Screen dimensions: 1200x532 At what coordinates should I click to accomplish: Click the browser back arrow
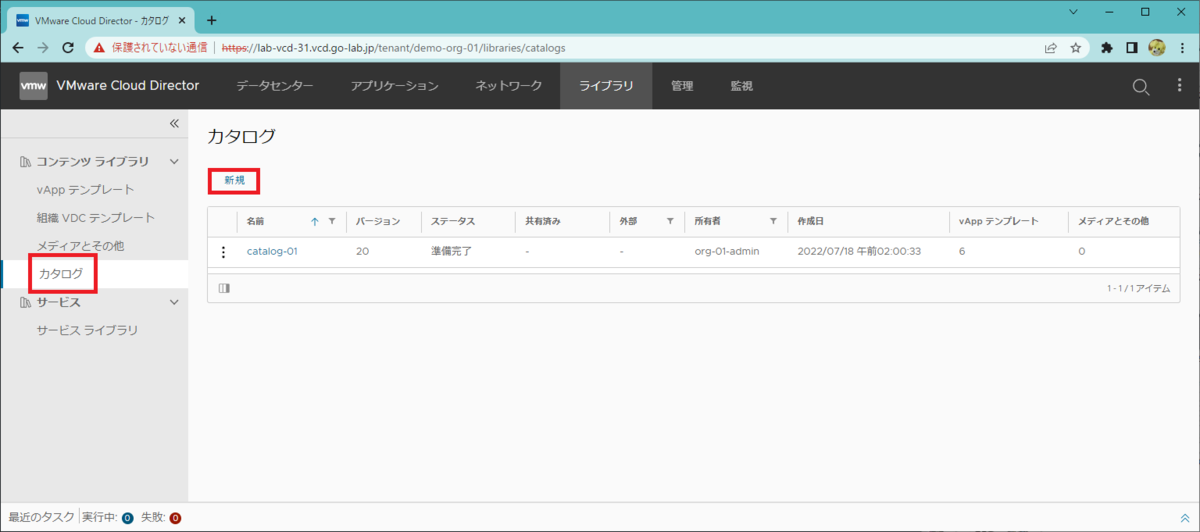pyautogui.click(x=18, y=47)
